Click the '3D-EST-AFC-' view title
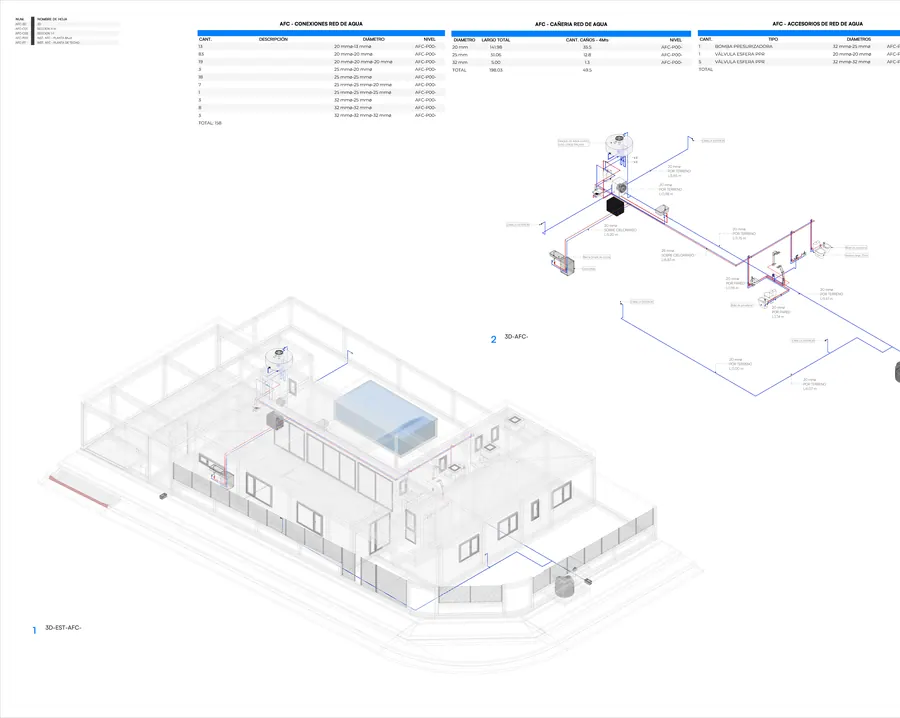Image resolution: width=900 pixels, height=718 pixels. pos(63,628)
